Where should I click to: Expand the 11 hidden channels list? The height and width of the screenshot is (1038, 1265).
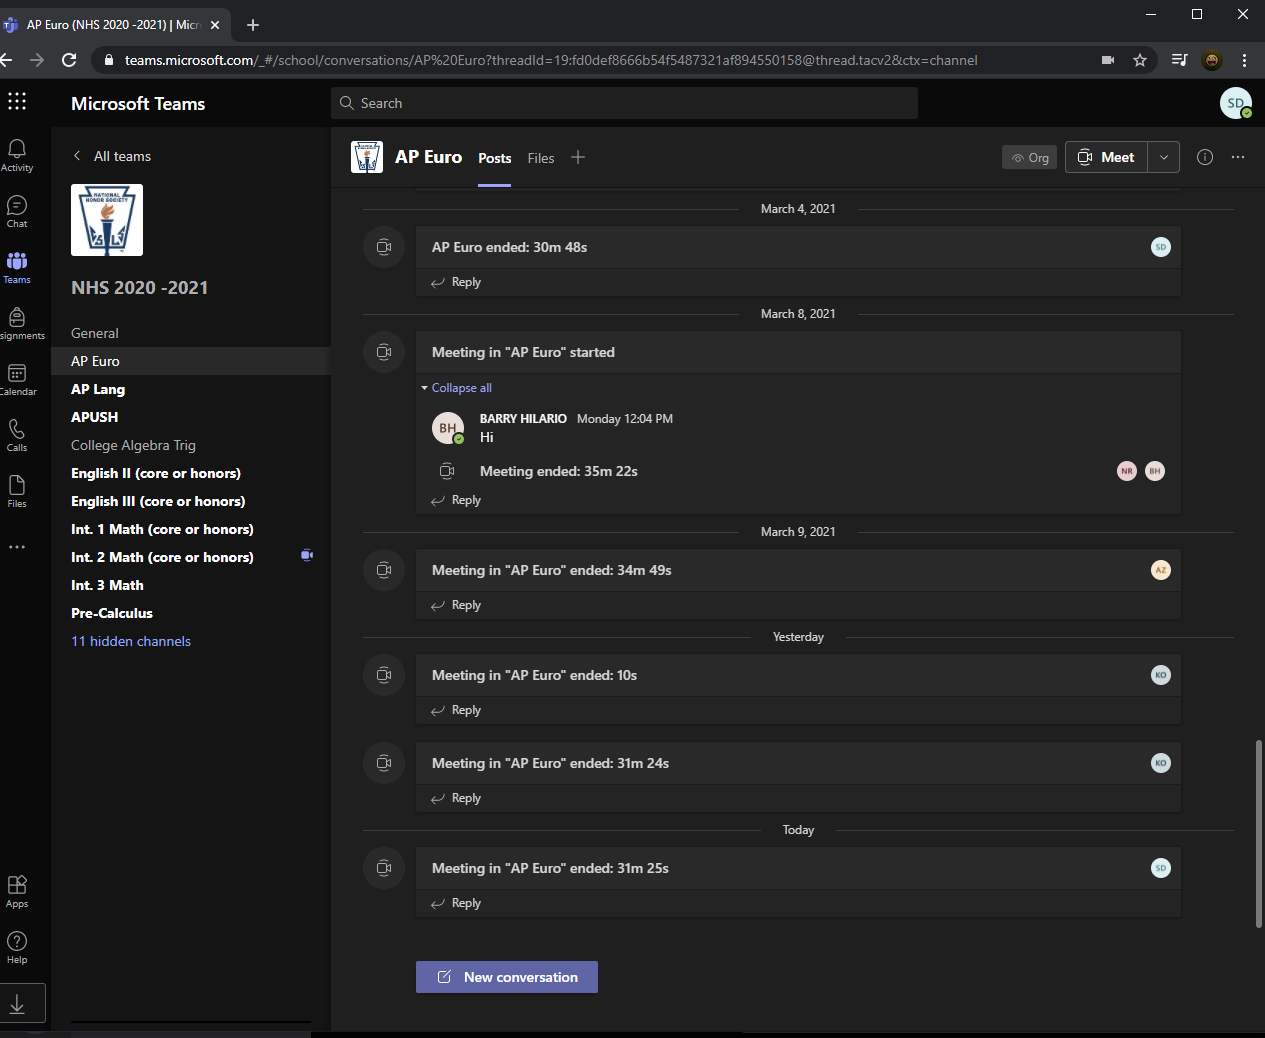pos(131,641)
